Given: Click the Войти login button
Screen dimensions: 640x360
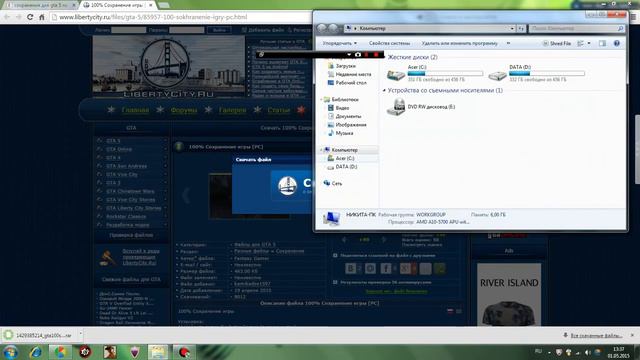Looking at the screenshot, I should point(219,30).
